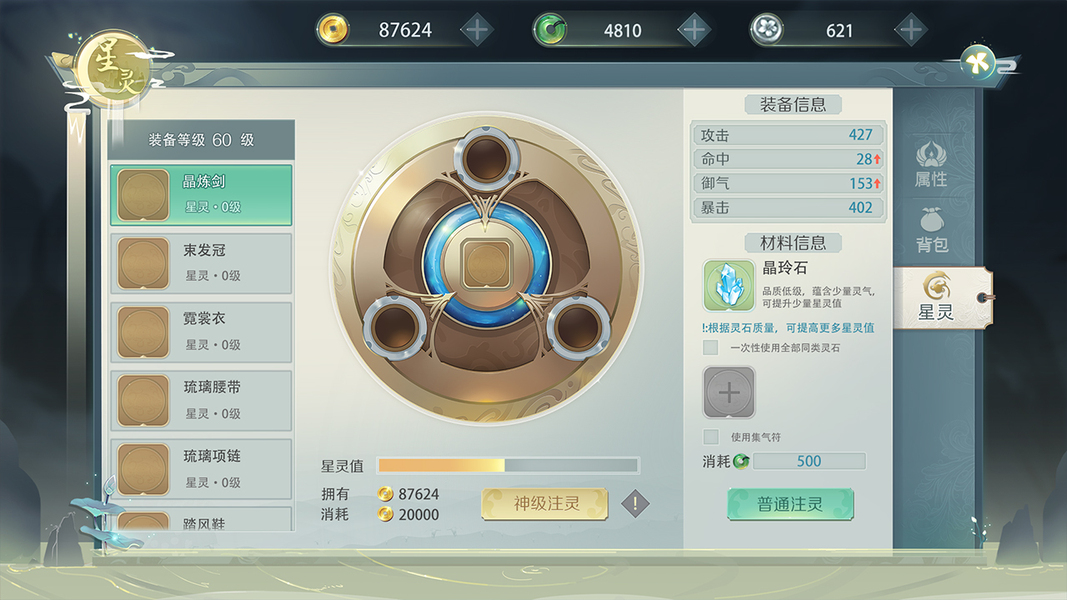Select the bottom-left socket on the disc

coord(395,327)
